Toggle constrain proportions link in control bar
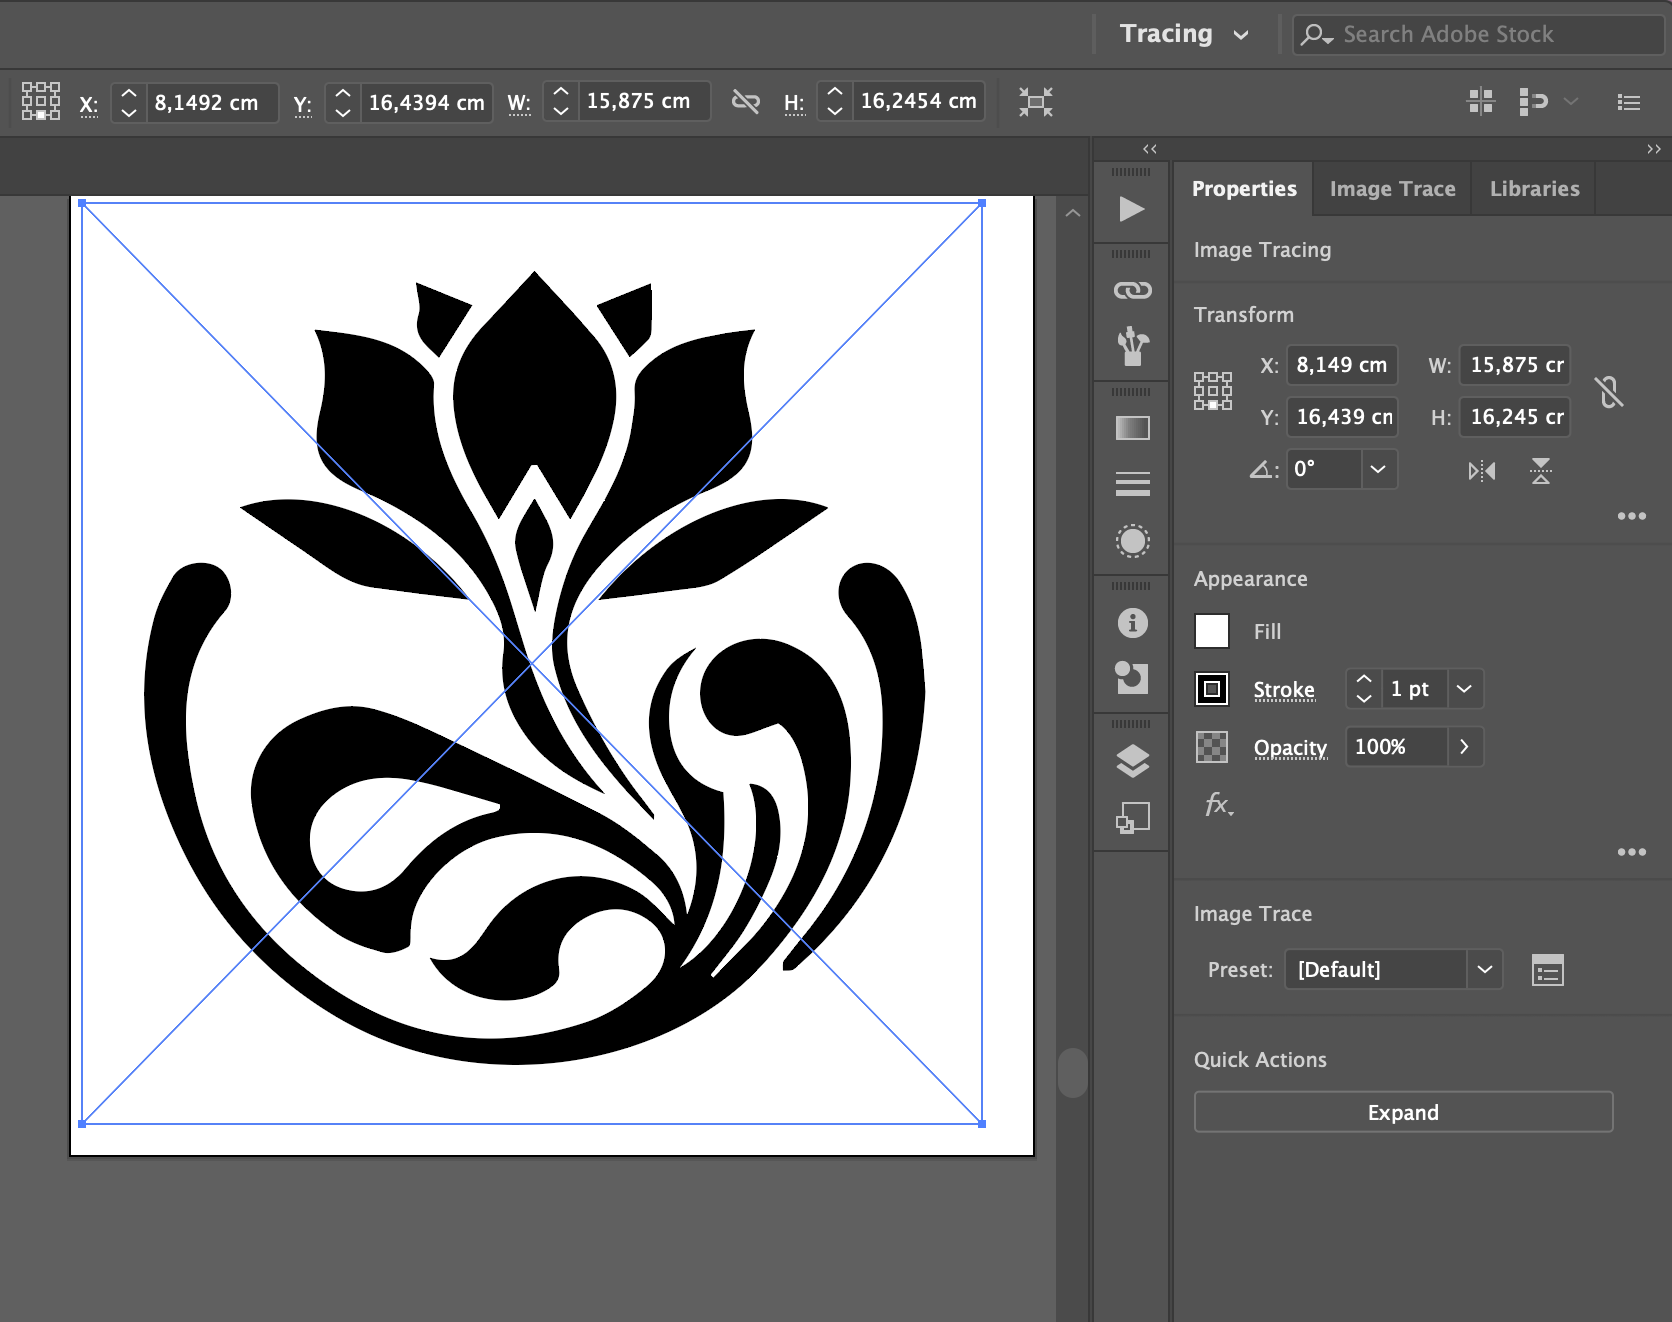Image resolution: width=1672 pixels, height=1322 pixels. click(746, 102)
